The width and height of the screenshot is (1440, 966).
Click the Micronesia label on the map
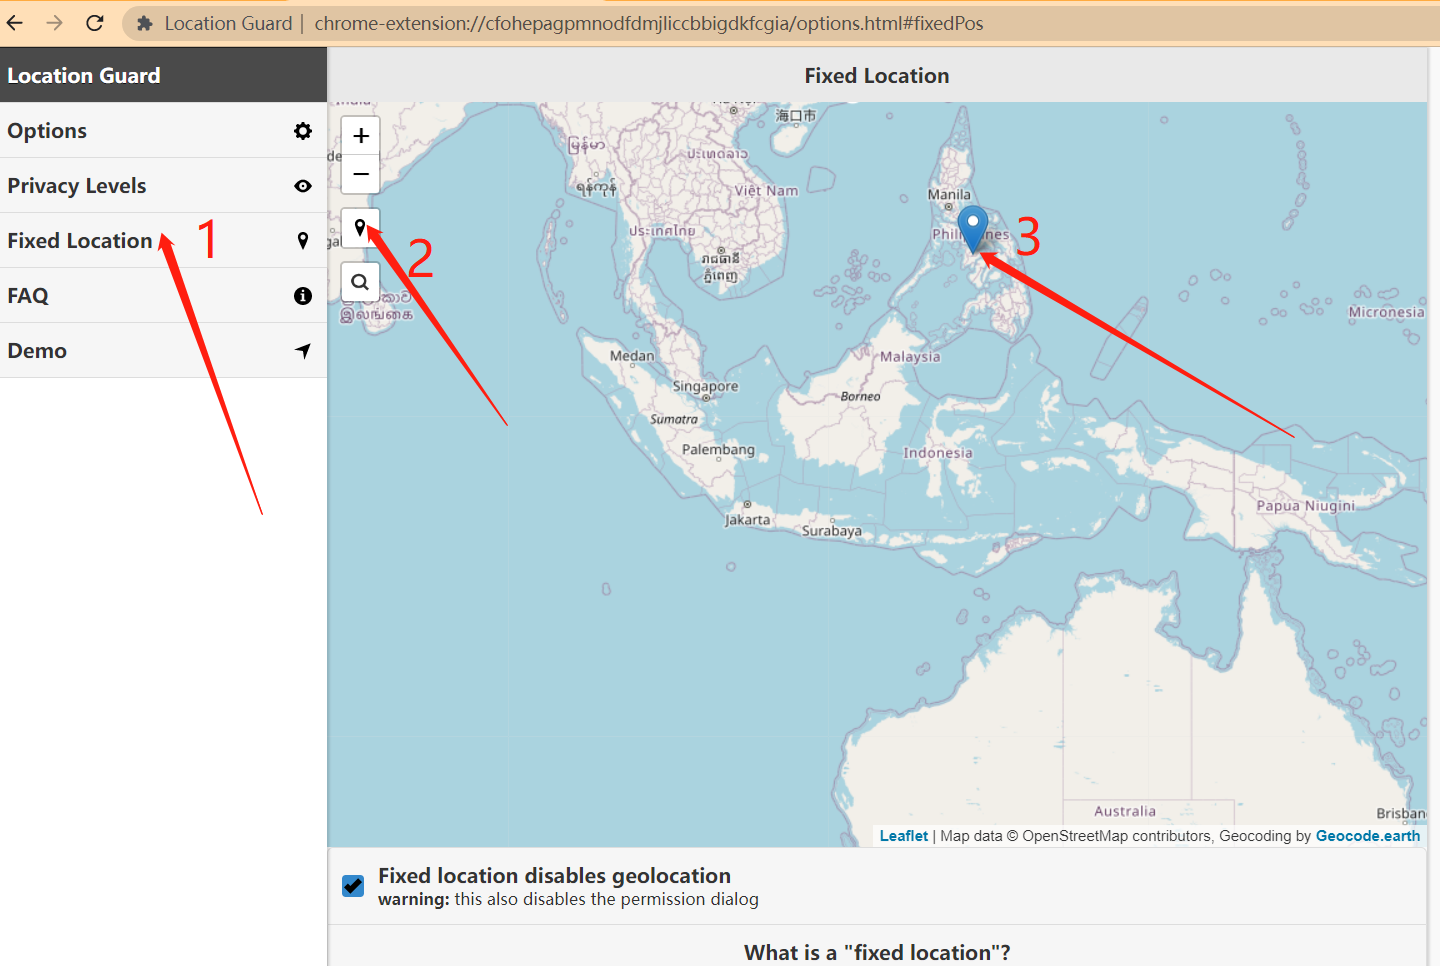click(x=1386, y=312)
